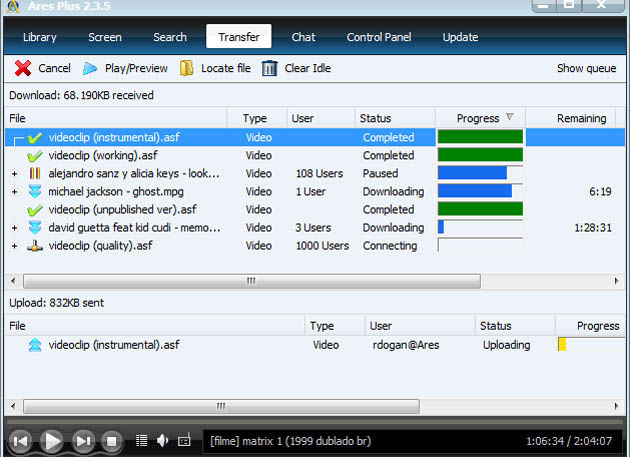Click 'rdogan@Ares' user in uploads
Image resolution: width=630 pixels, height=457 pixels.
406,345
